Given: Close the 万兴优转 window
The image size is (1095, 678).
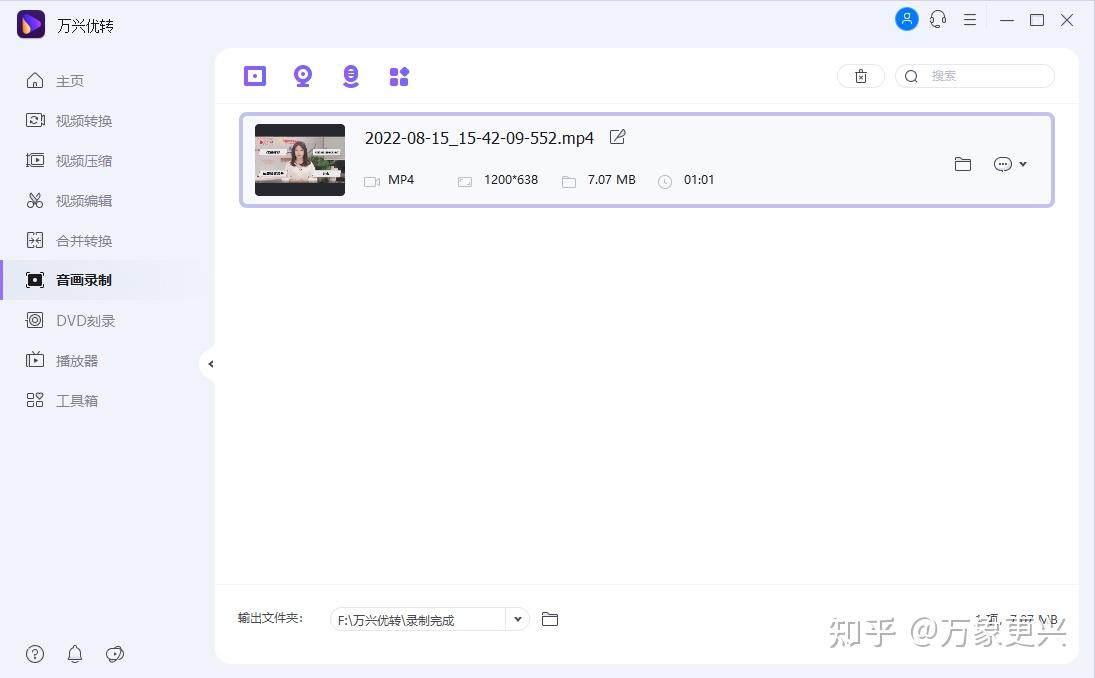Looking at the screenshot, I should pos(1067,20).
